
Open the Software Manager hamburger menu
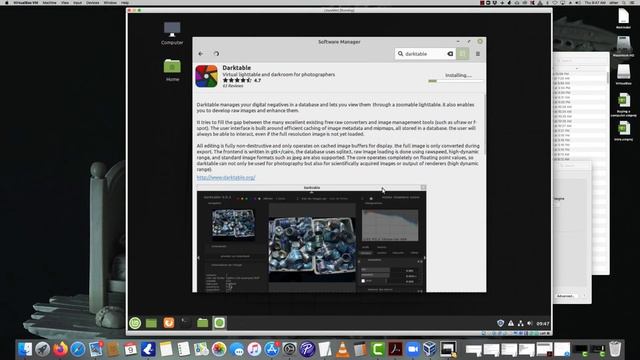(478, 54)
